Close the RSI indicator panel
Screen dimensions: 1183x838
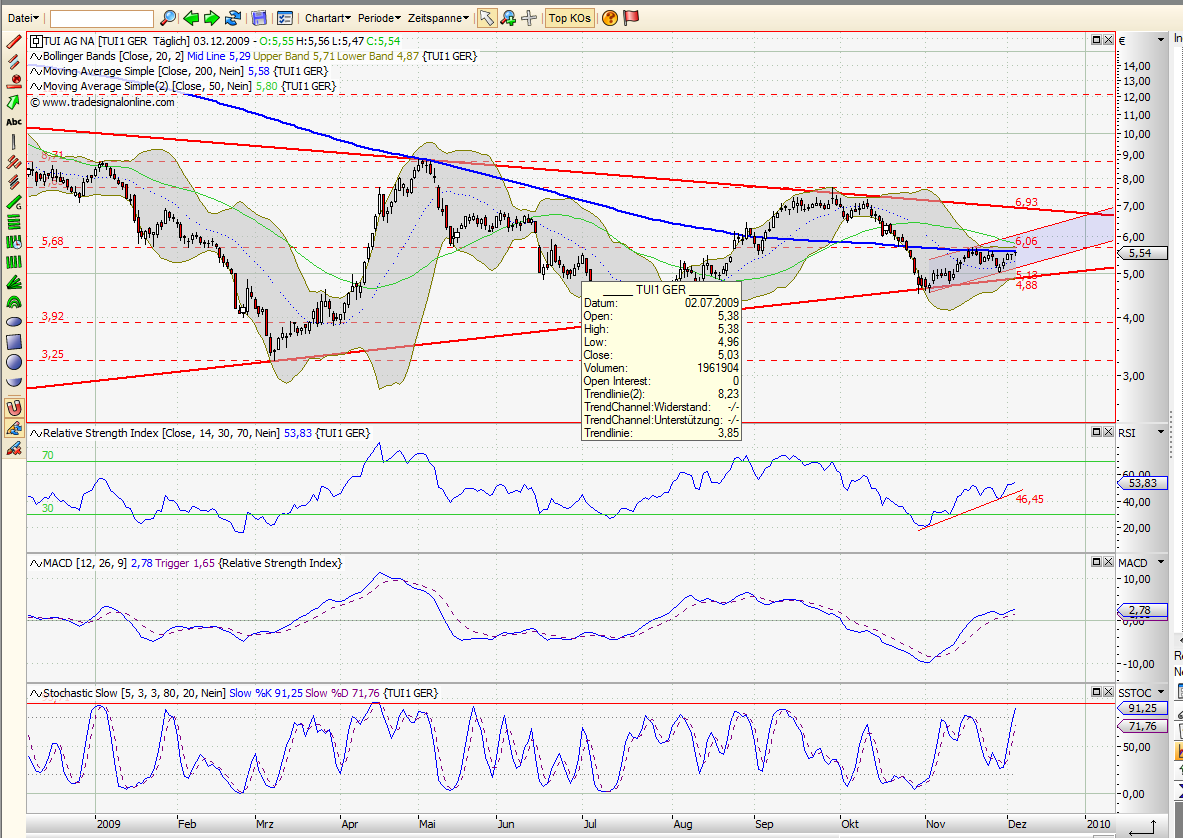pyautogui.click(x=1108, y=432)
